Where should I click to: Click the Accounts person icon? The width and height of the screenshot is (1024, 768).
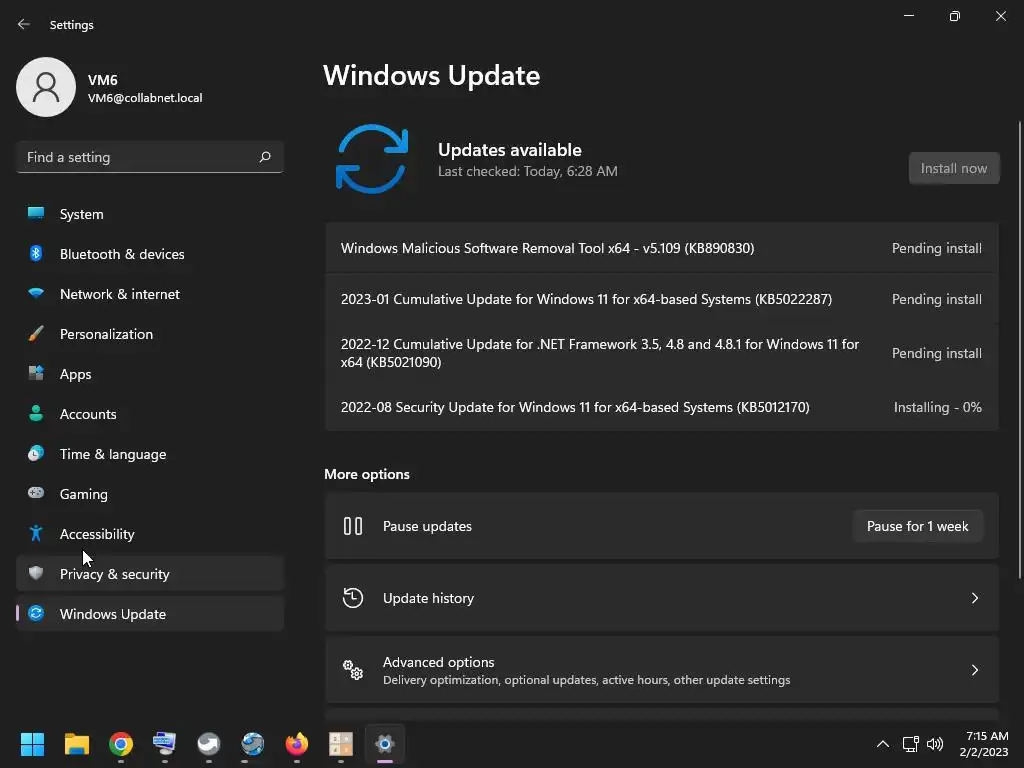[x=36, y=413]
